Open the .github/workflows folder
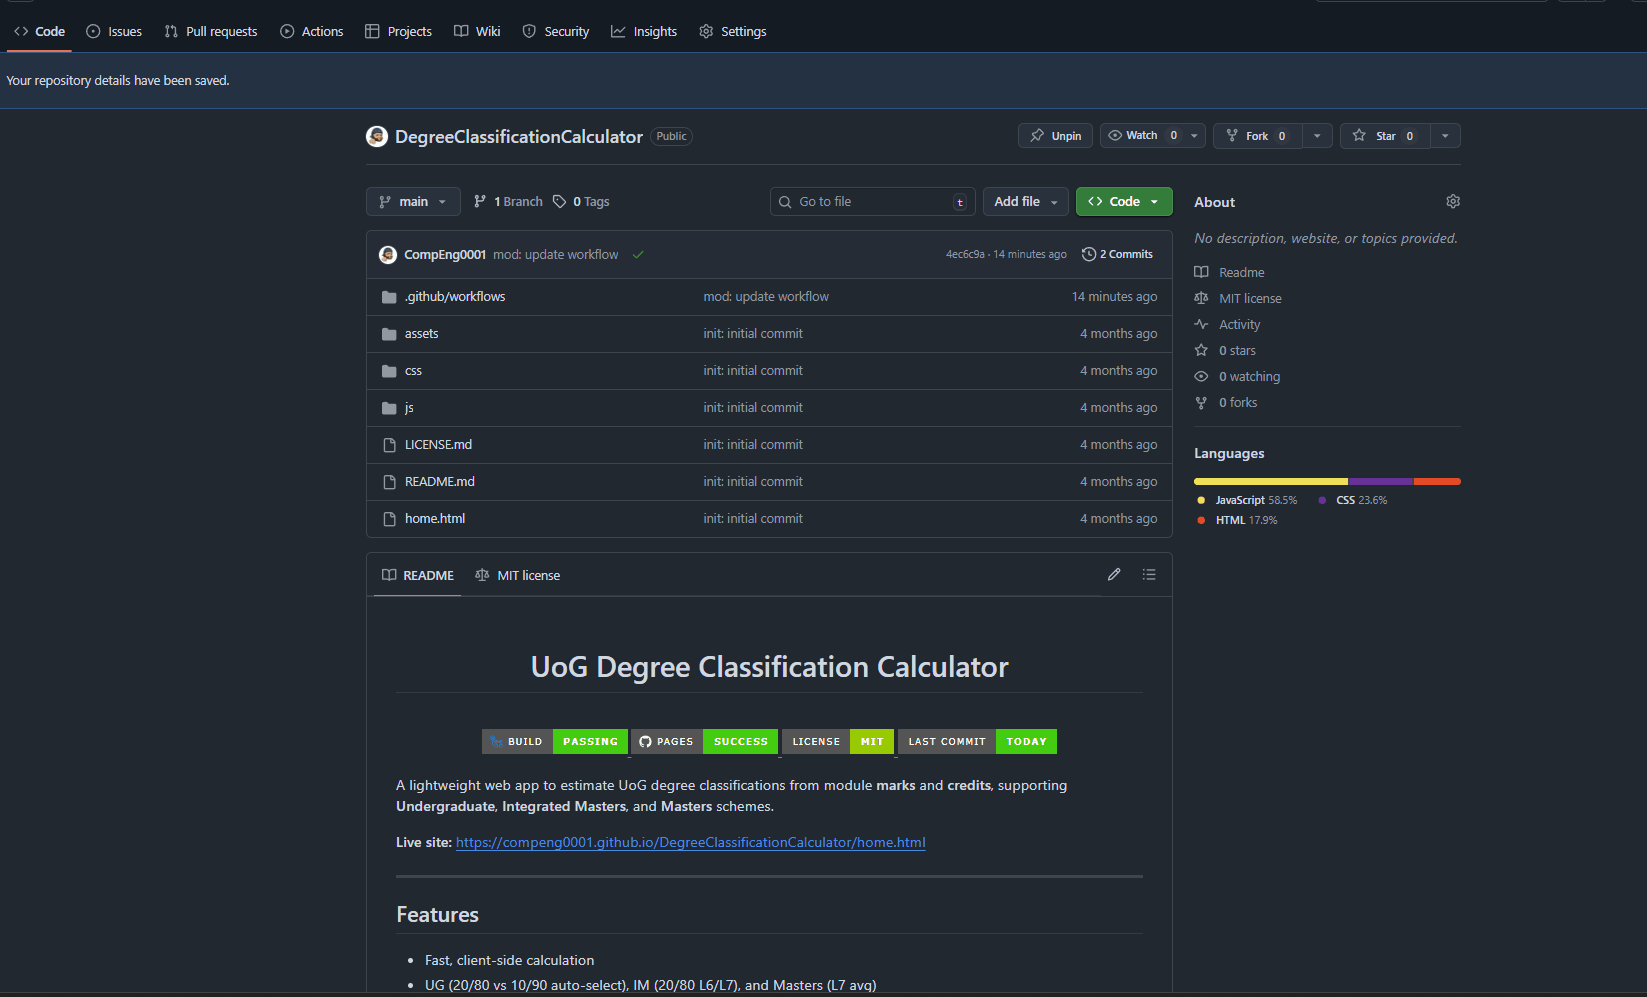Screen dimensions: 1647x997 coord(454,297)
